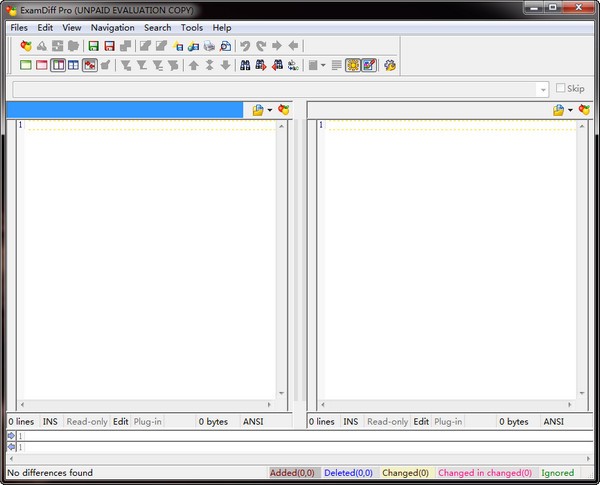Click the Find Next binoculars icon
The width and height of the screenshot is (600, 485).
pos(261,65)
